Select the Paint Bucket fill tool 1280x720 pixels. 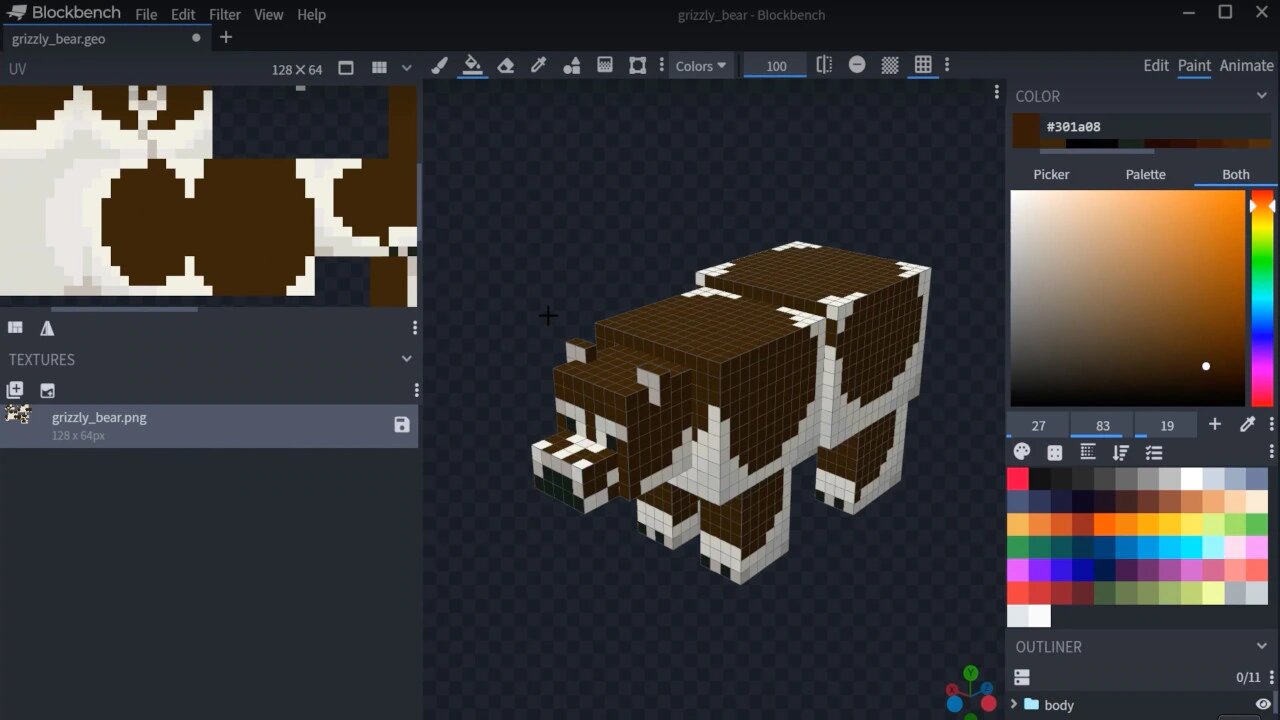[x=472, y=66]
